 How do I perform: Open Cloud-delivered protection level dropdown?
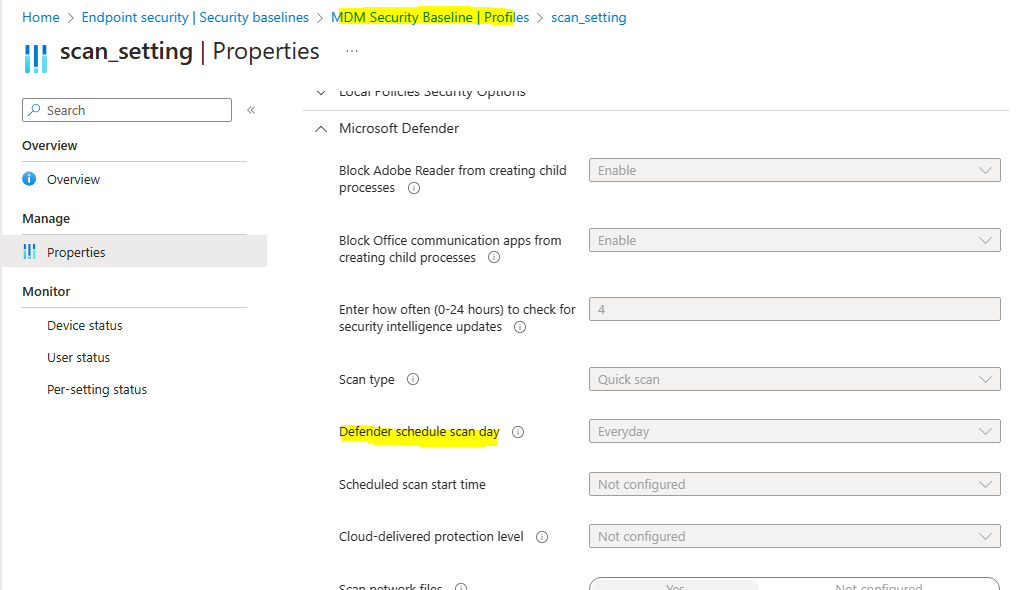[795, 536]
